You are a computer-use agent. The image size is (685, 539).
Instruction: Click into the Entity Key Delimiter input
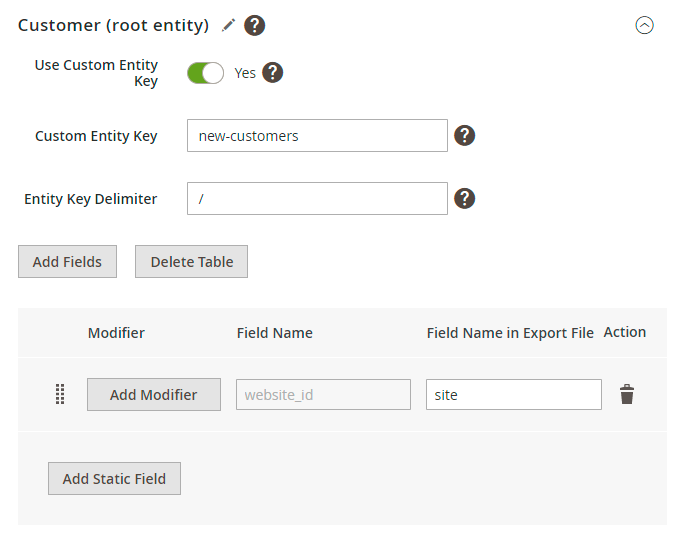click(x=317, y=198)
